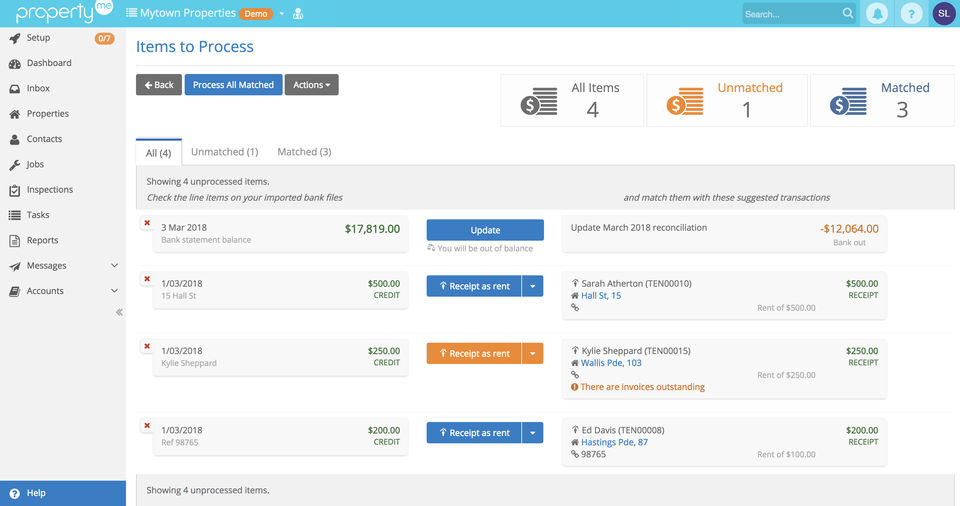
Task: Receipt as rent for 15 Hall St
Action: tap(474, 286)
